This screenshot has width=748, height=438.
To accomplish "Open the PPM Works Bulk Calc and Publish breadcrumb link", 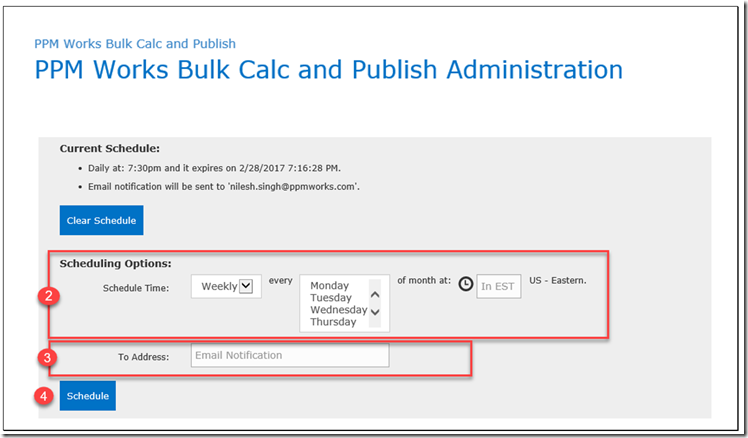I will pyautogui.click(x=135, y=44).
